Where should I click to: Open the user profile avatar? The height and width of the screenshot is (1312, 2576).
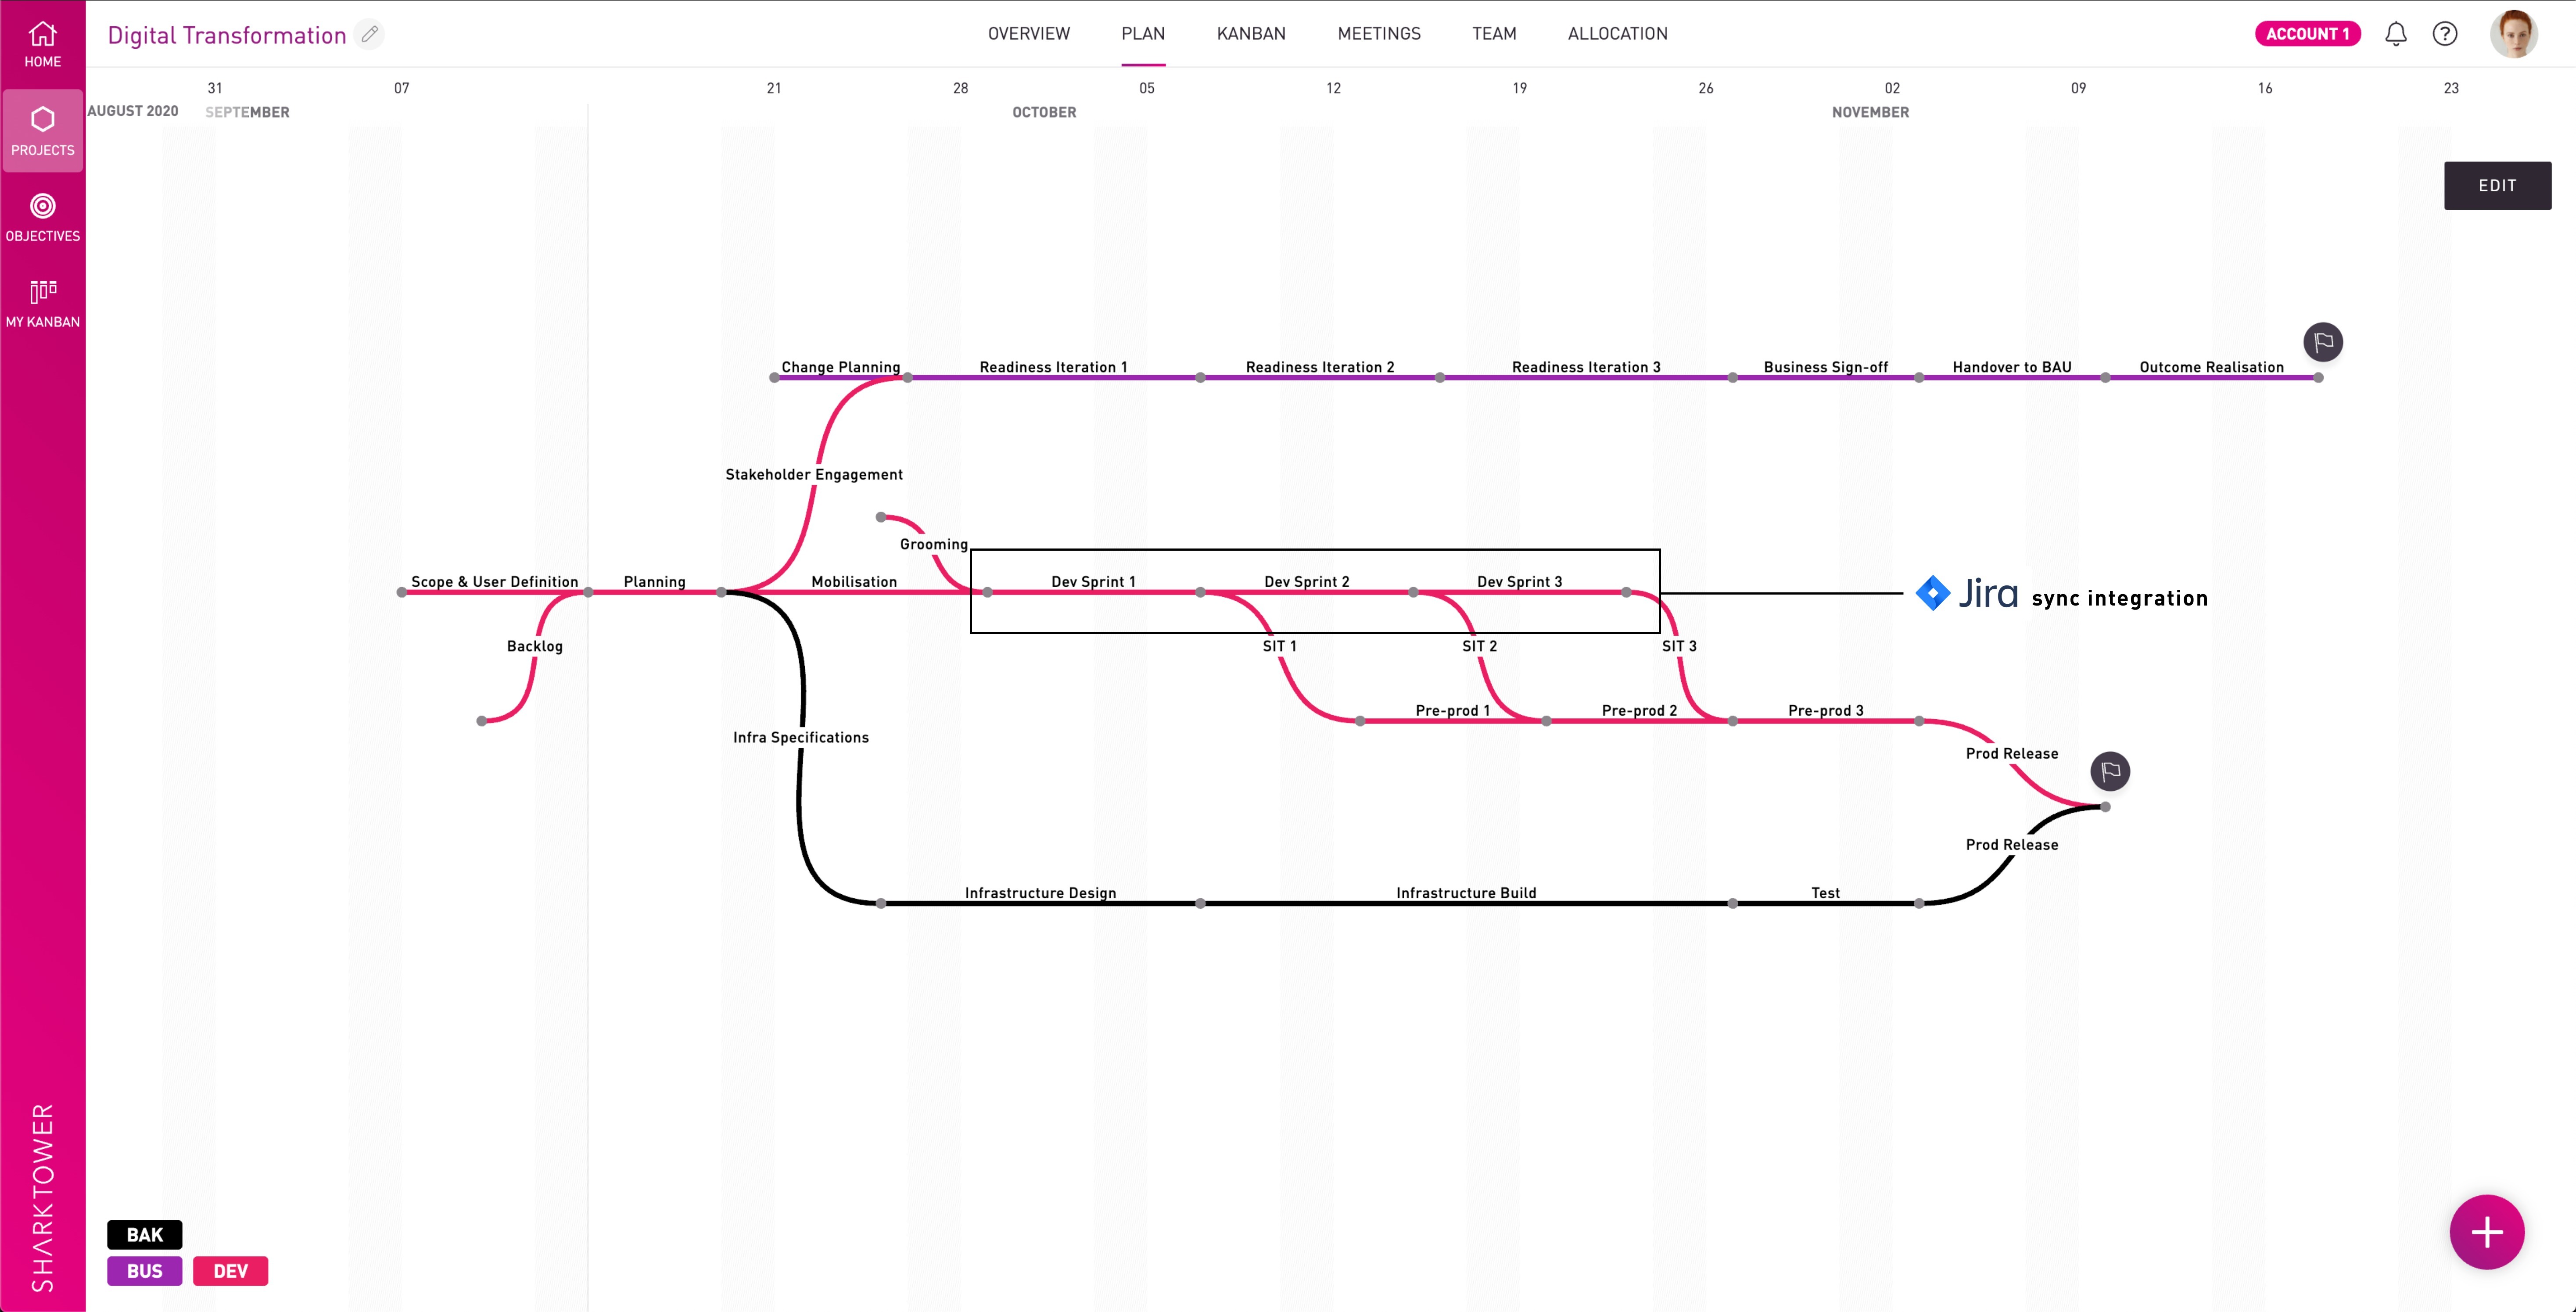(2514, 34)
